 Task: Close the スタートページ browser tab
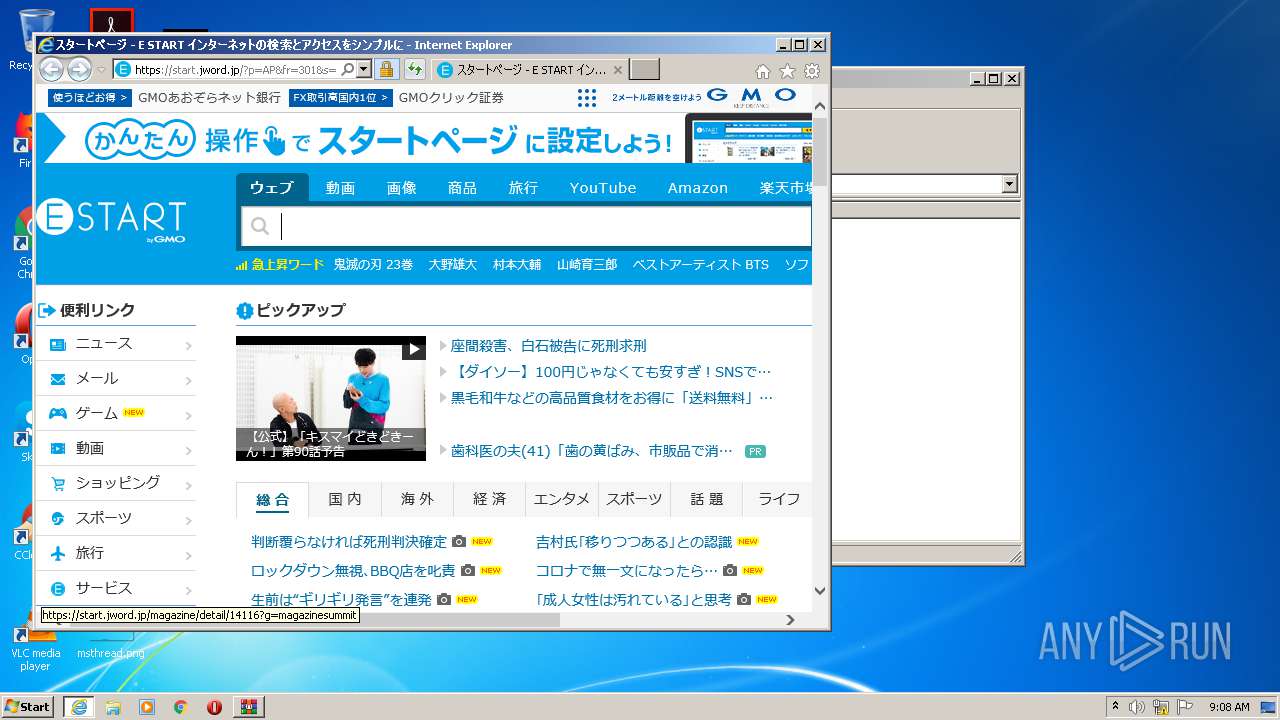pyautogui.click(x=618, y=70)
